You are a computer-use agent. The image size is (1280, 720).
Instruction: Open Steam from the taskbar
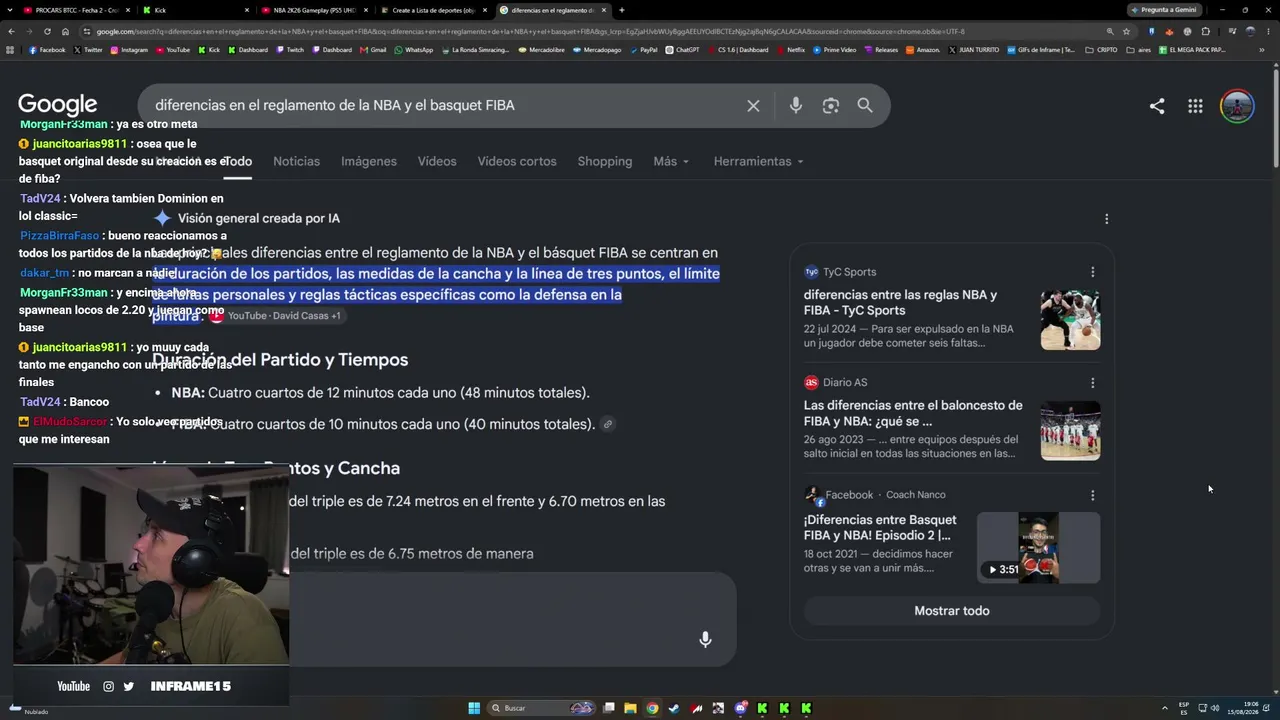(x=674, y=708)
